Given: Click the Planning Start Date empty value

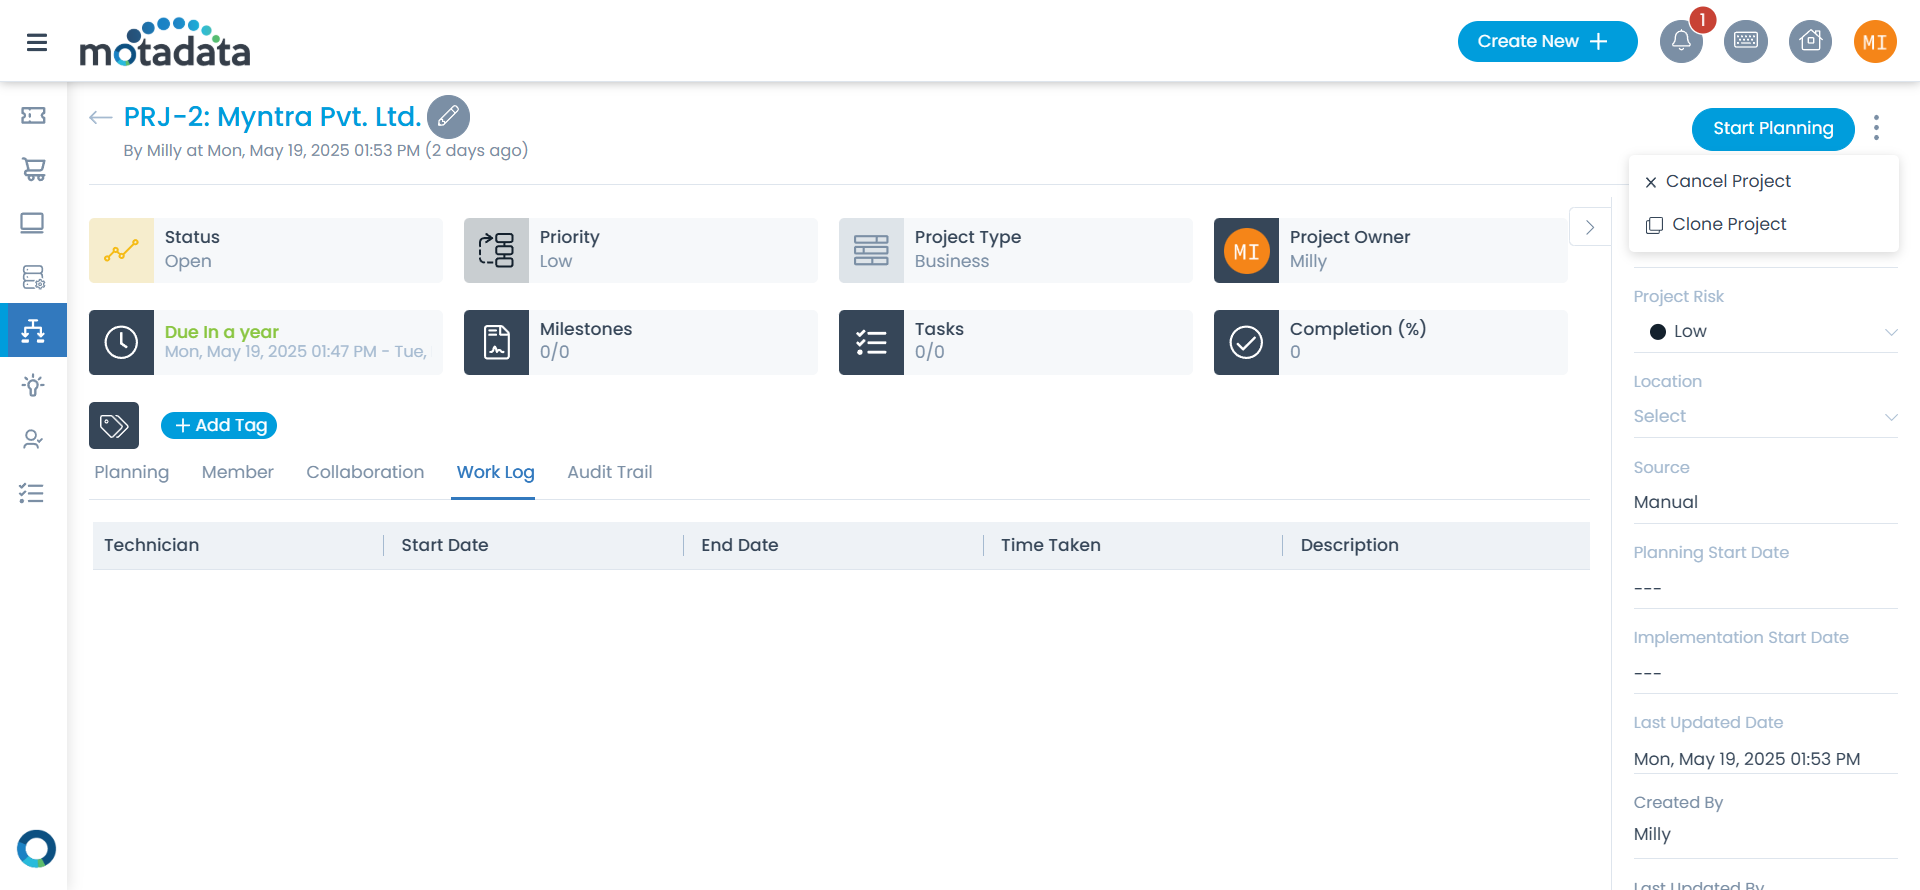Looking at the screenshot, I should (x=1648, y=588).
